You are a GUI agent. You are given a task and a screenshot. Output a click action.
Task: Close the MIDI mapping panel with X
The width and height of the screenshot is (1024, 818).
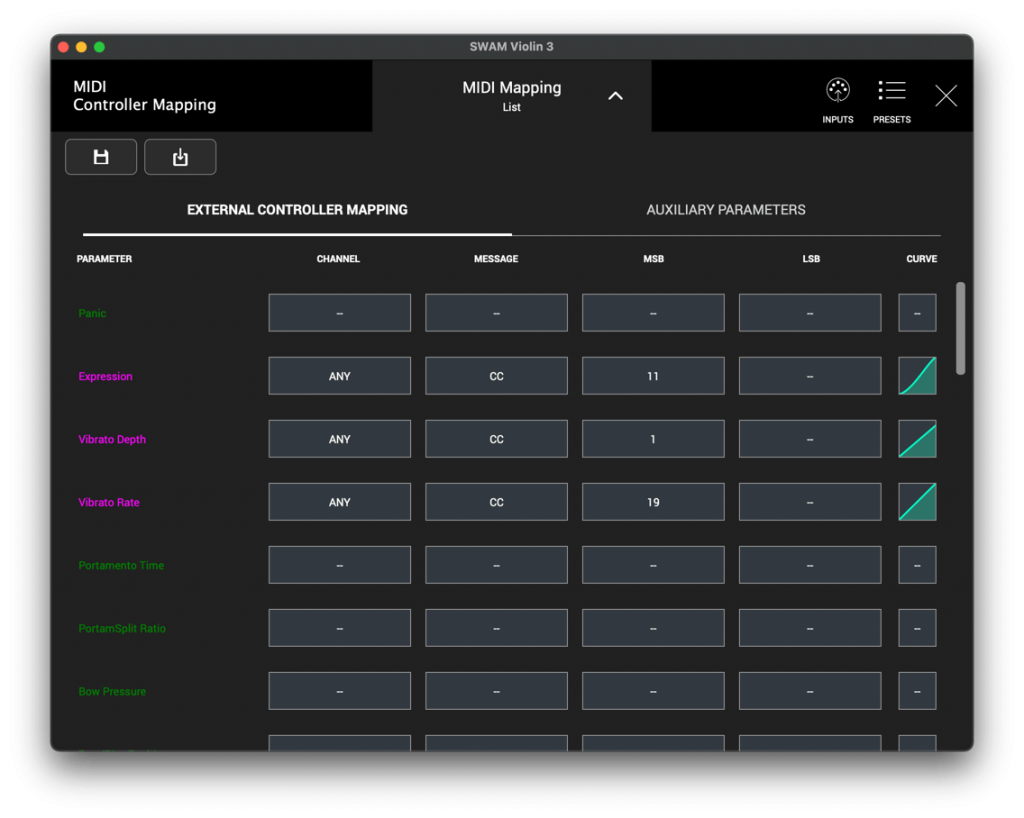(x=946, y=96)
